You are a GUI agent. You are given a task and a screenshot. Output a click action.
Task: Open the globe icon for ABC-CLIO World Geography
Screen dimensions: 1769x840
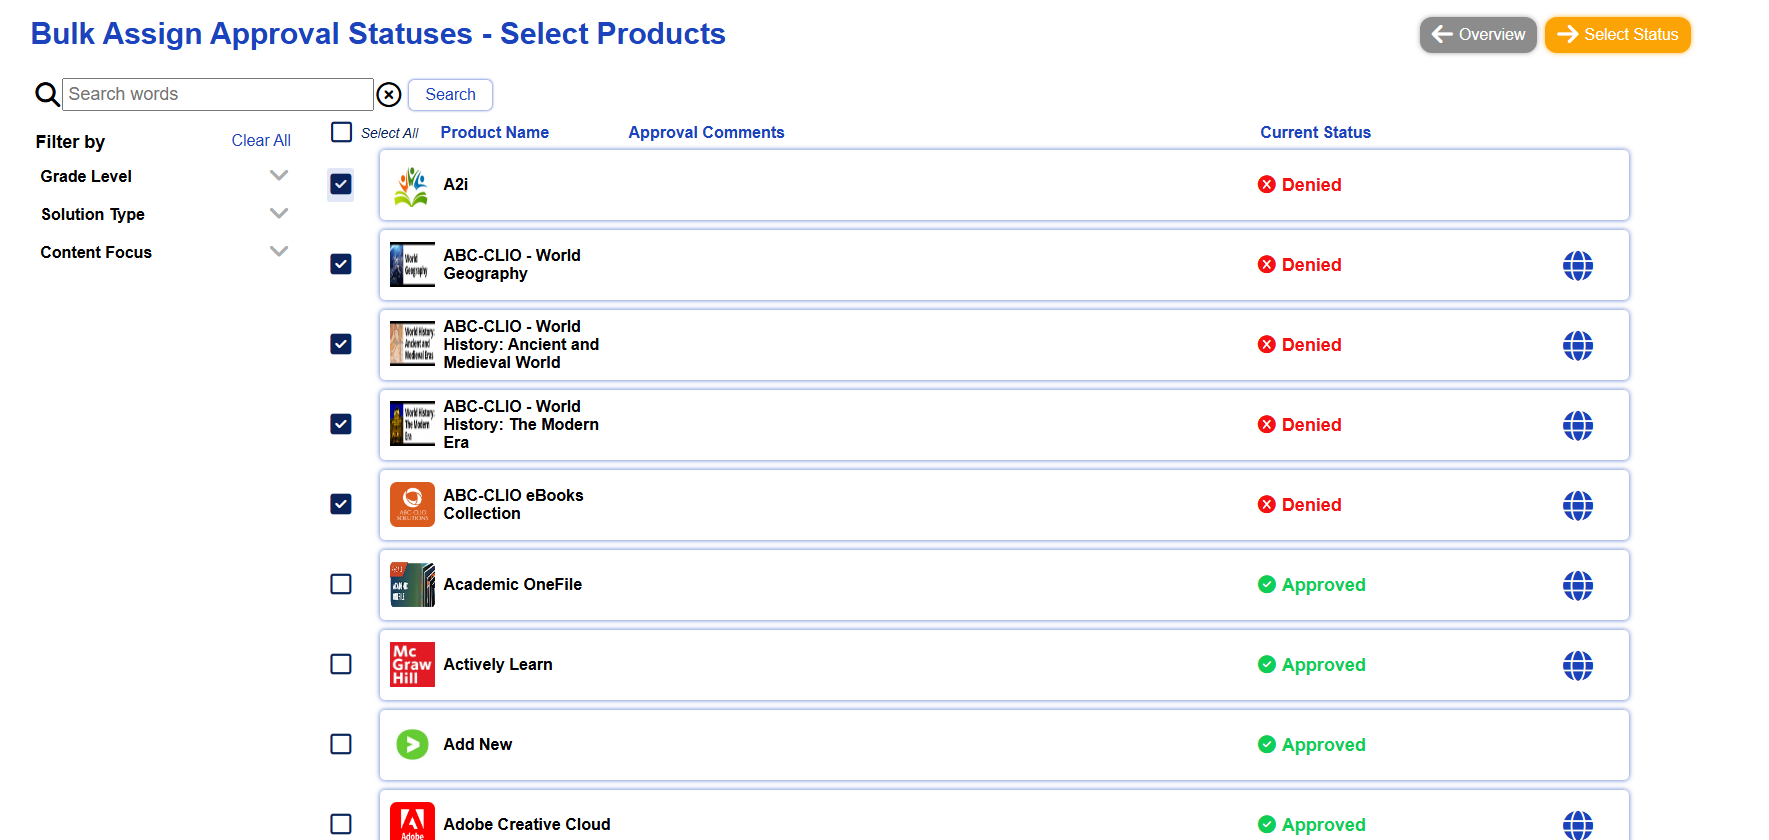1578,265
